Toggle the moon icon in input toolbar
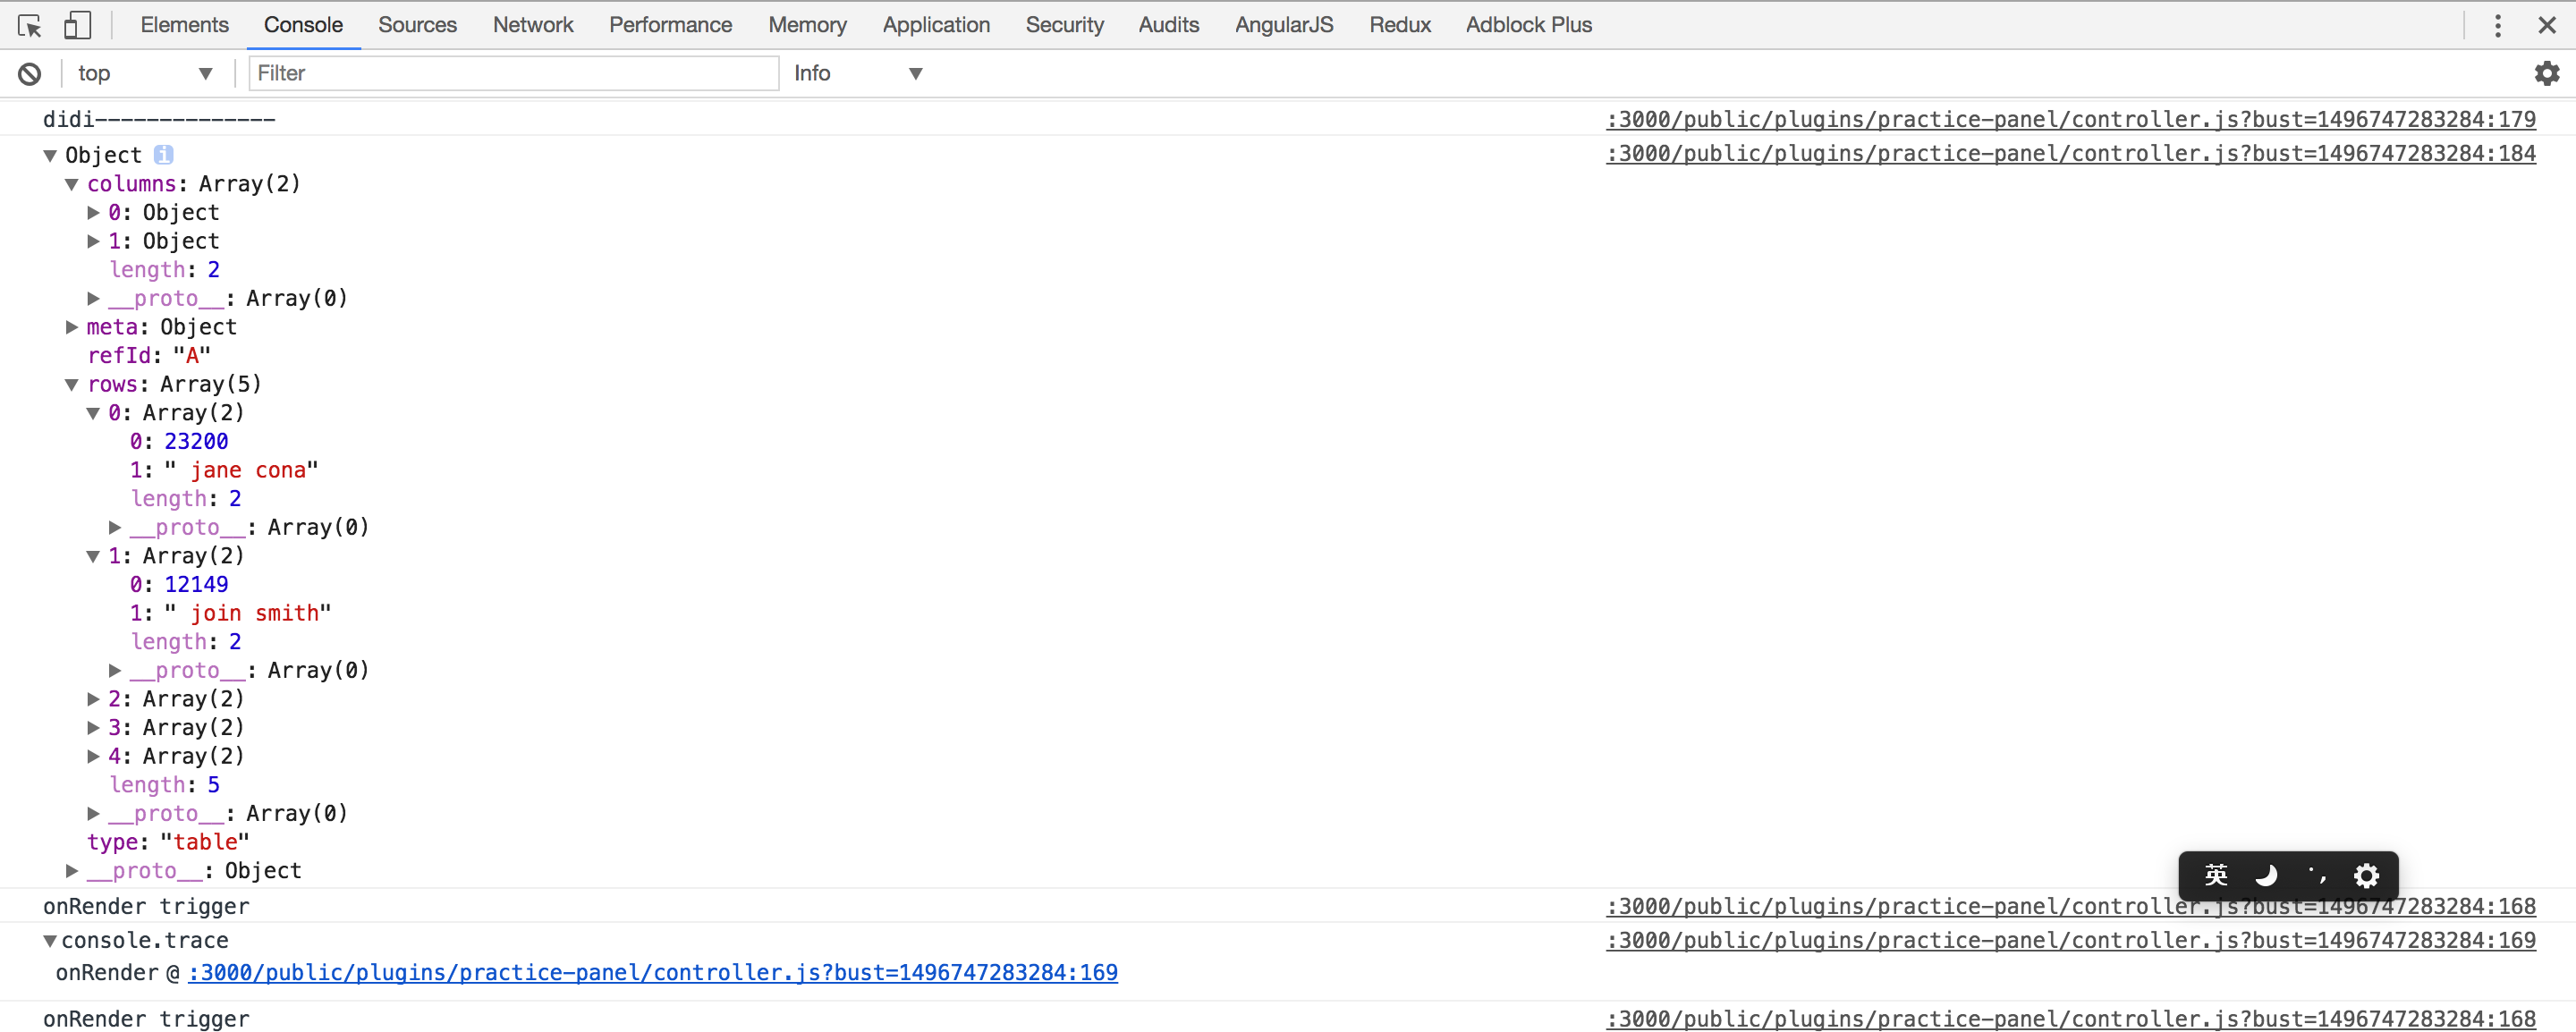Image resolution: width=2576 pixels, height=1032 pixels. (2266, 876)
